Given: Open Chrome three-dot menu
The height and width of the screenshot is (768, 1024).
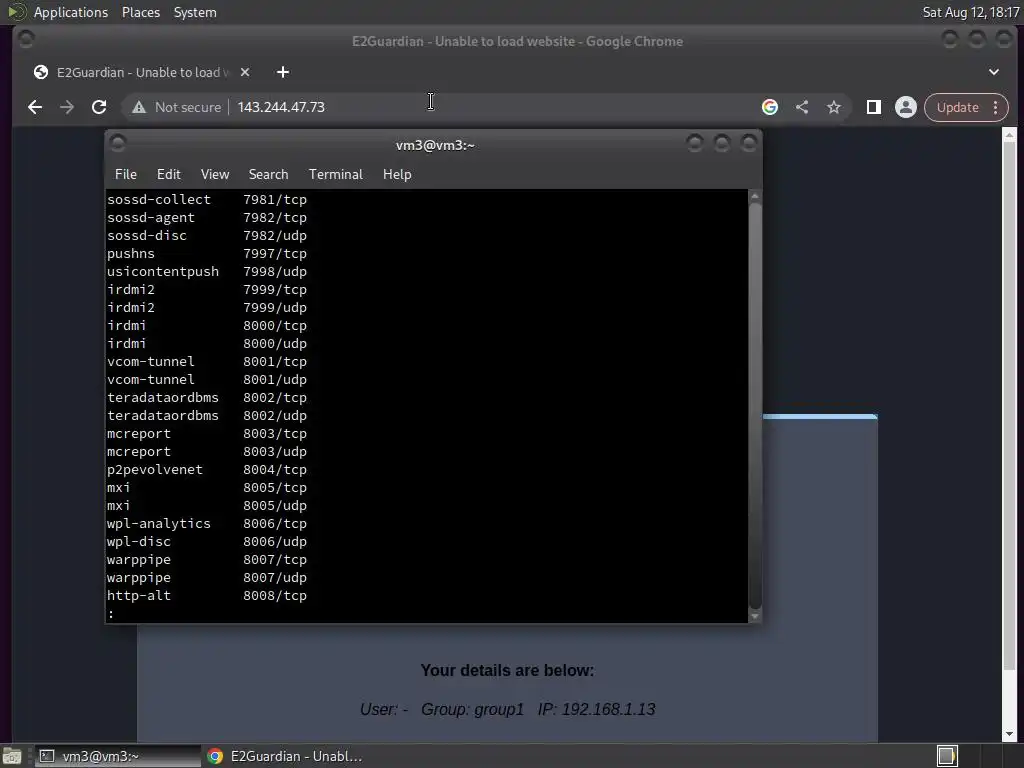Looking at the screenshot, I should point(996,107).
